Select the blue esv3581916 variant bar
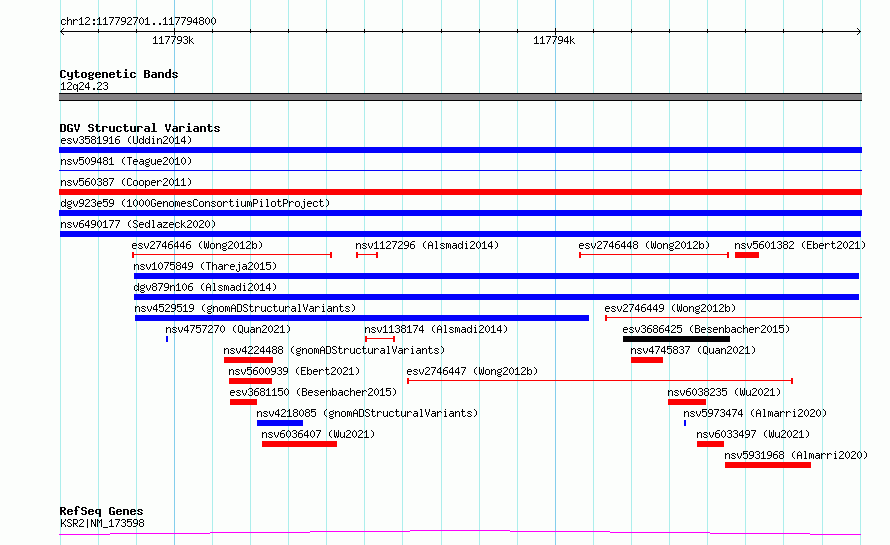The width and height of the screenshot is (890, 545). click(x=460, y=150)
